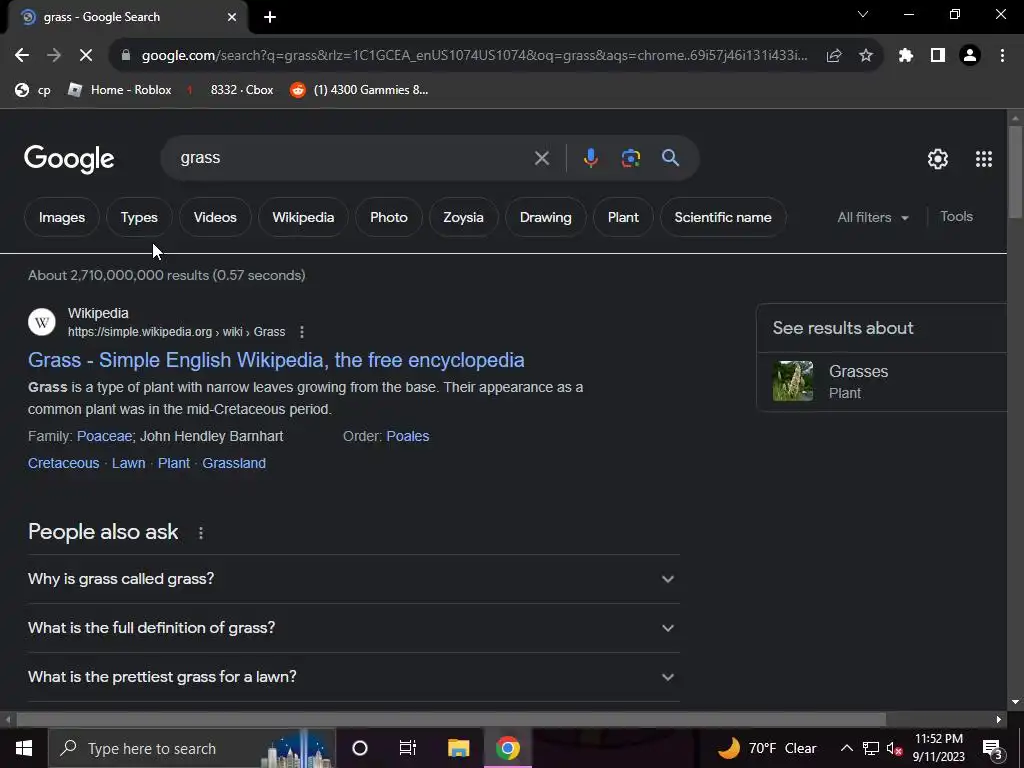The height and width of the screenshot is (768, 1024).
Task: Click the taskbar search box
Action: [192, 748]
